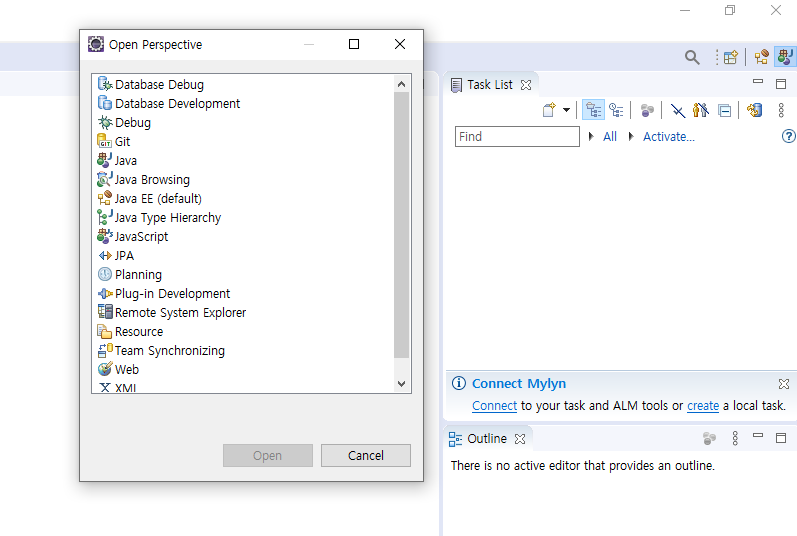Select Team Synchronizing perspective
Image resolution: width=797 pixels, height=536 pixels.
point(161,351)
